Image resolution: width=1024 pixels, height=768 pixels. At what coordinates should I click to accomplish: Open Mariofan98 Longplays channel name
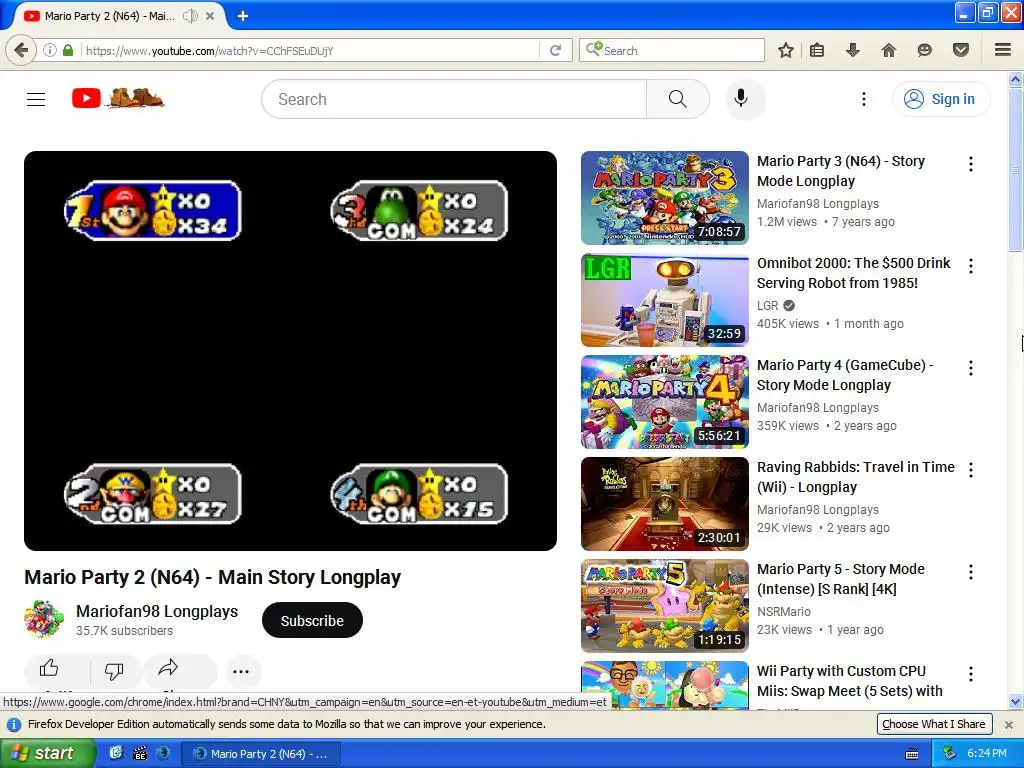[x=157, y=612]
